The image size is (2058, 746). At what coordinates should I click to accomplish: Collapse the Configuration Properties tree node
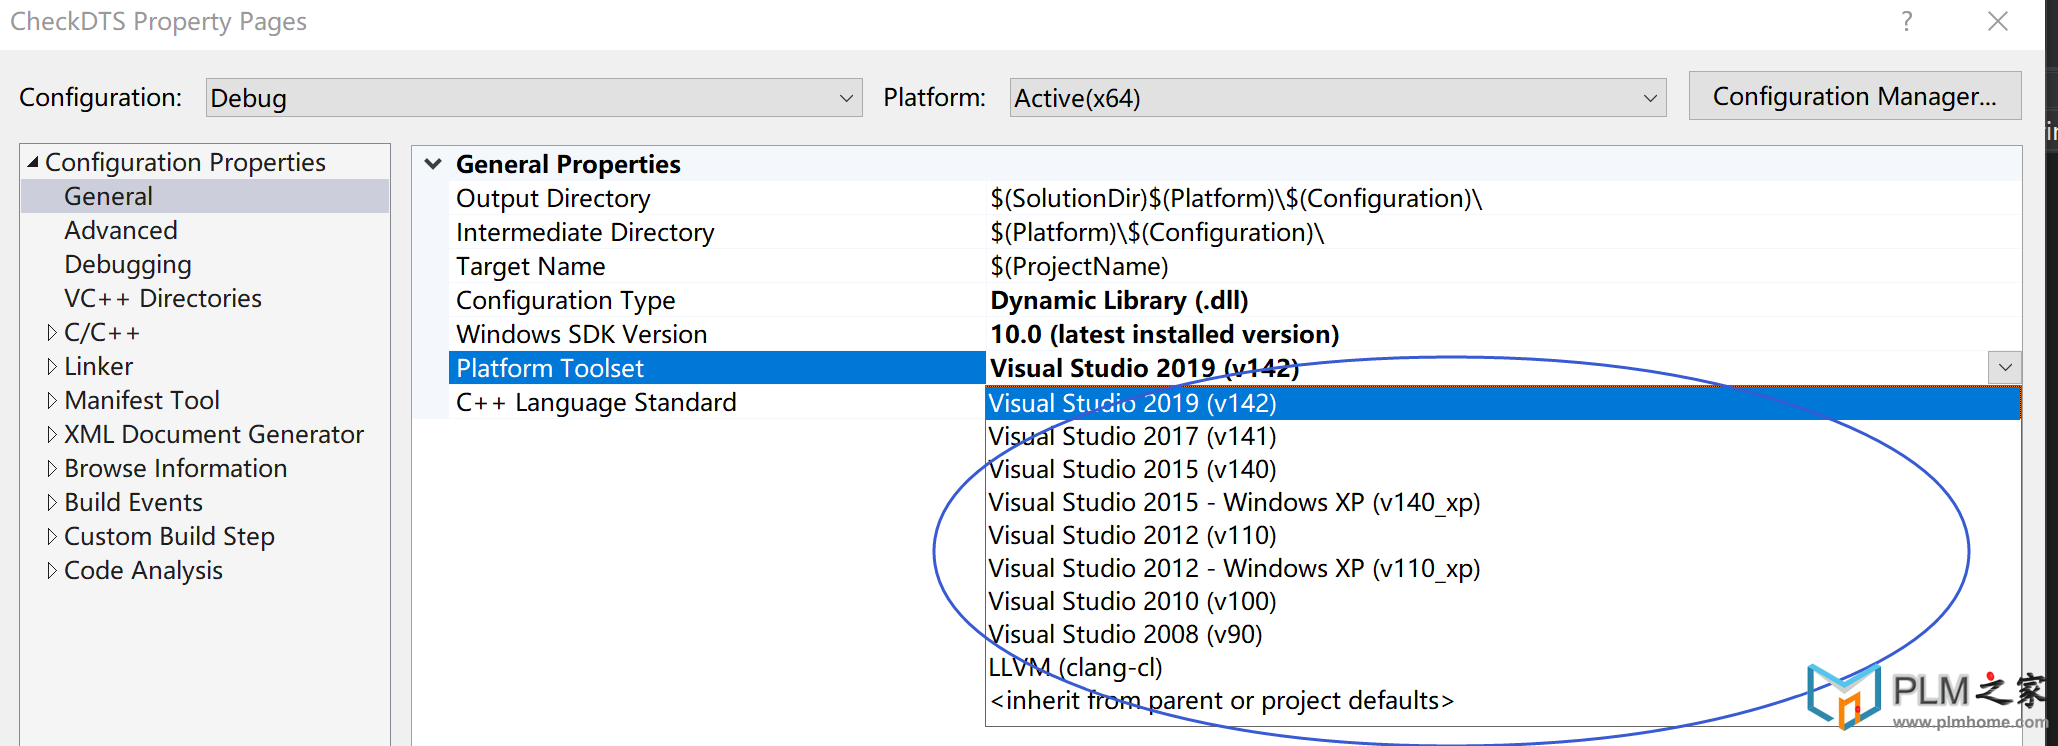(x=33, y=162)
